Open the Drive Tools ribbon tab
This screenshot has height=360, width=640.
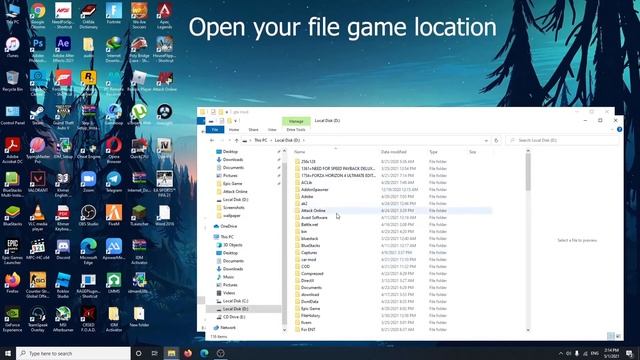tap(296, 130)
